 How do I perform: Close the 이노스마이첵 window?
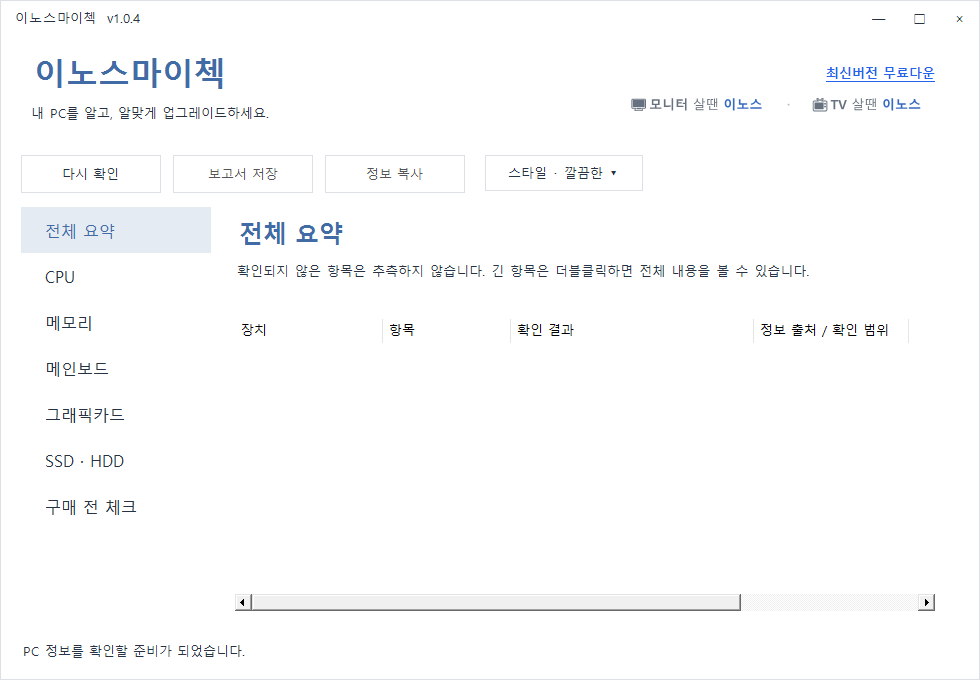click(x=959, y=19)
